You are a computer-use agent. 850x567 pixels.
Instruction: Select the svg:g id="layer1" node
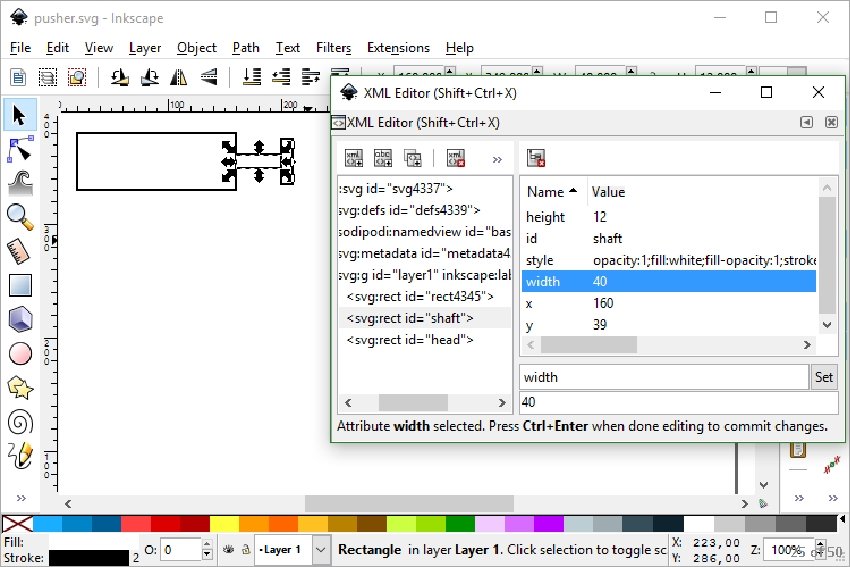[x=424, y=275]
